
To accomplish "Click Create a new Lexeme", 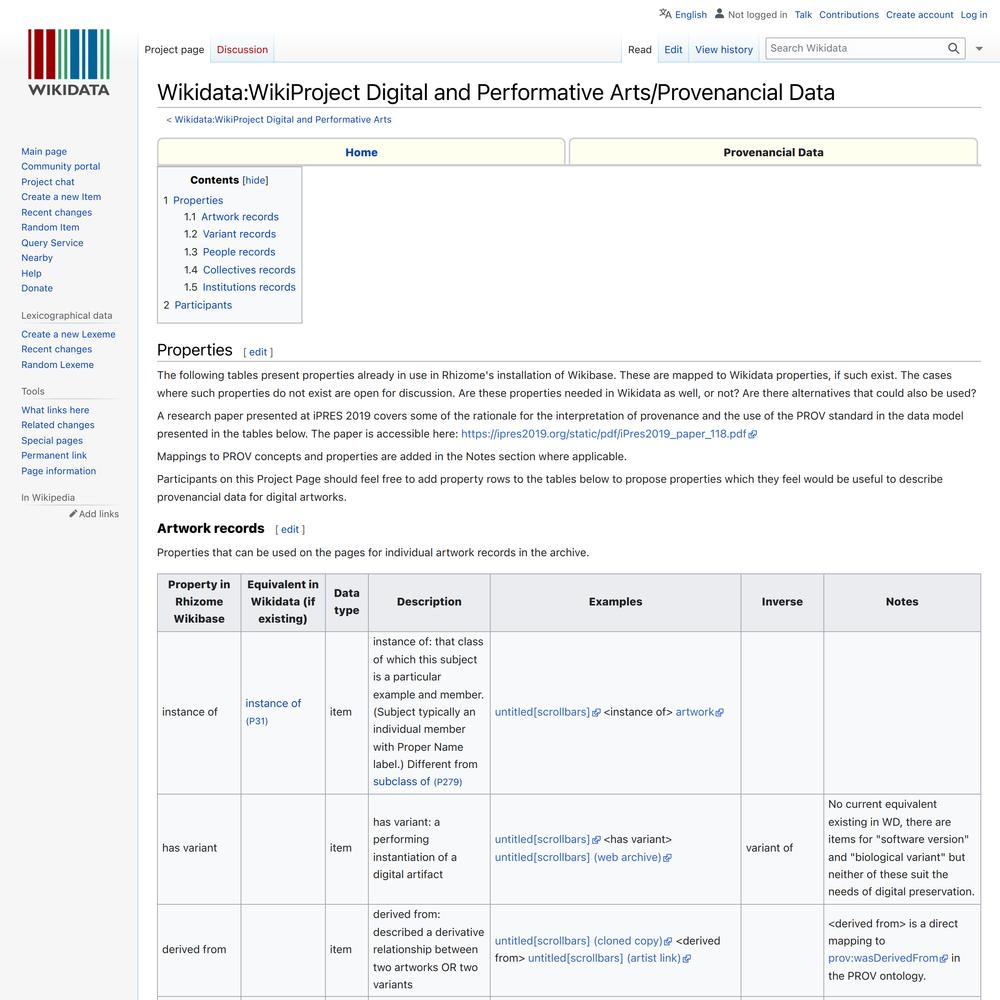I will pyautogui.click(x=68, y=334).
